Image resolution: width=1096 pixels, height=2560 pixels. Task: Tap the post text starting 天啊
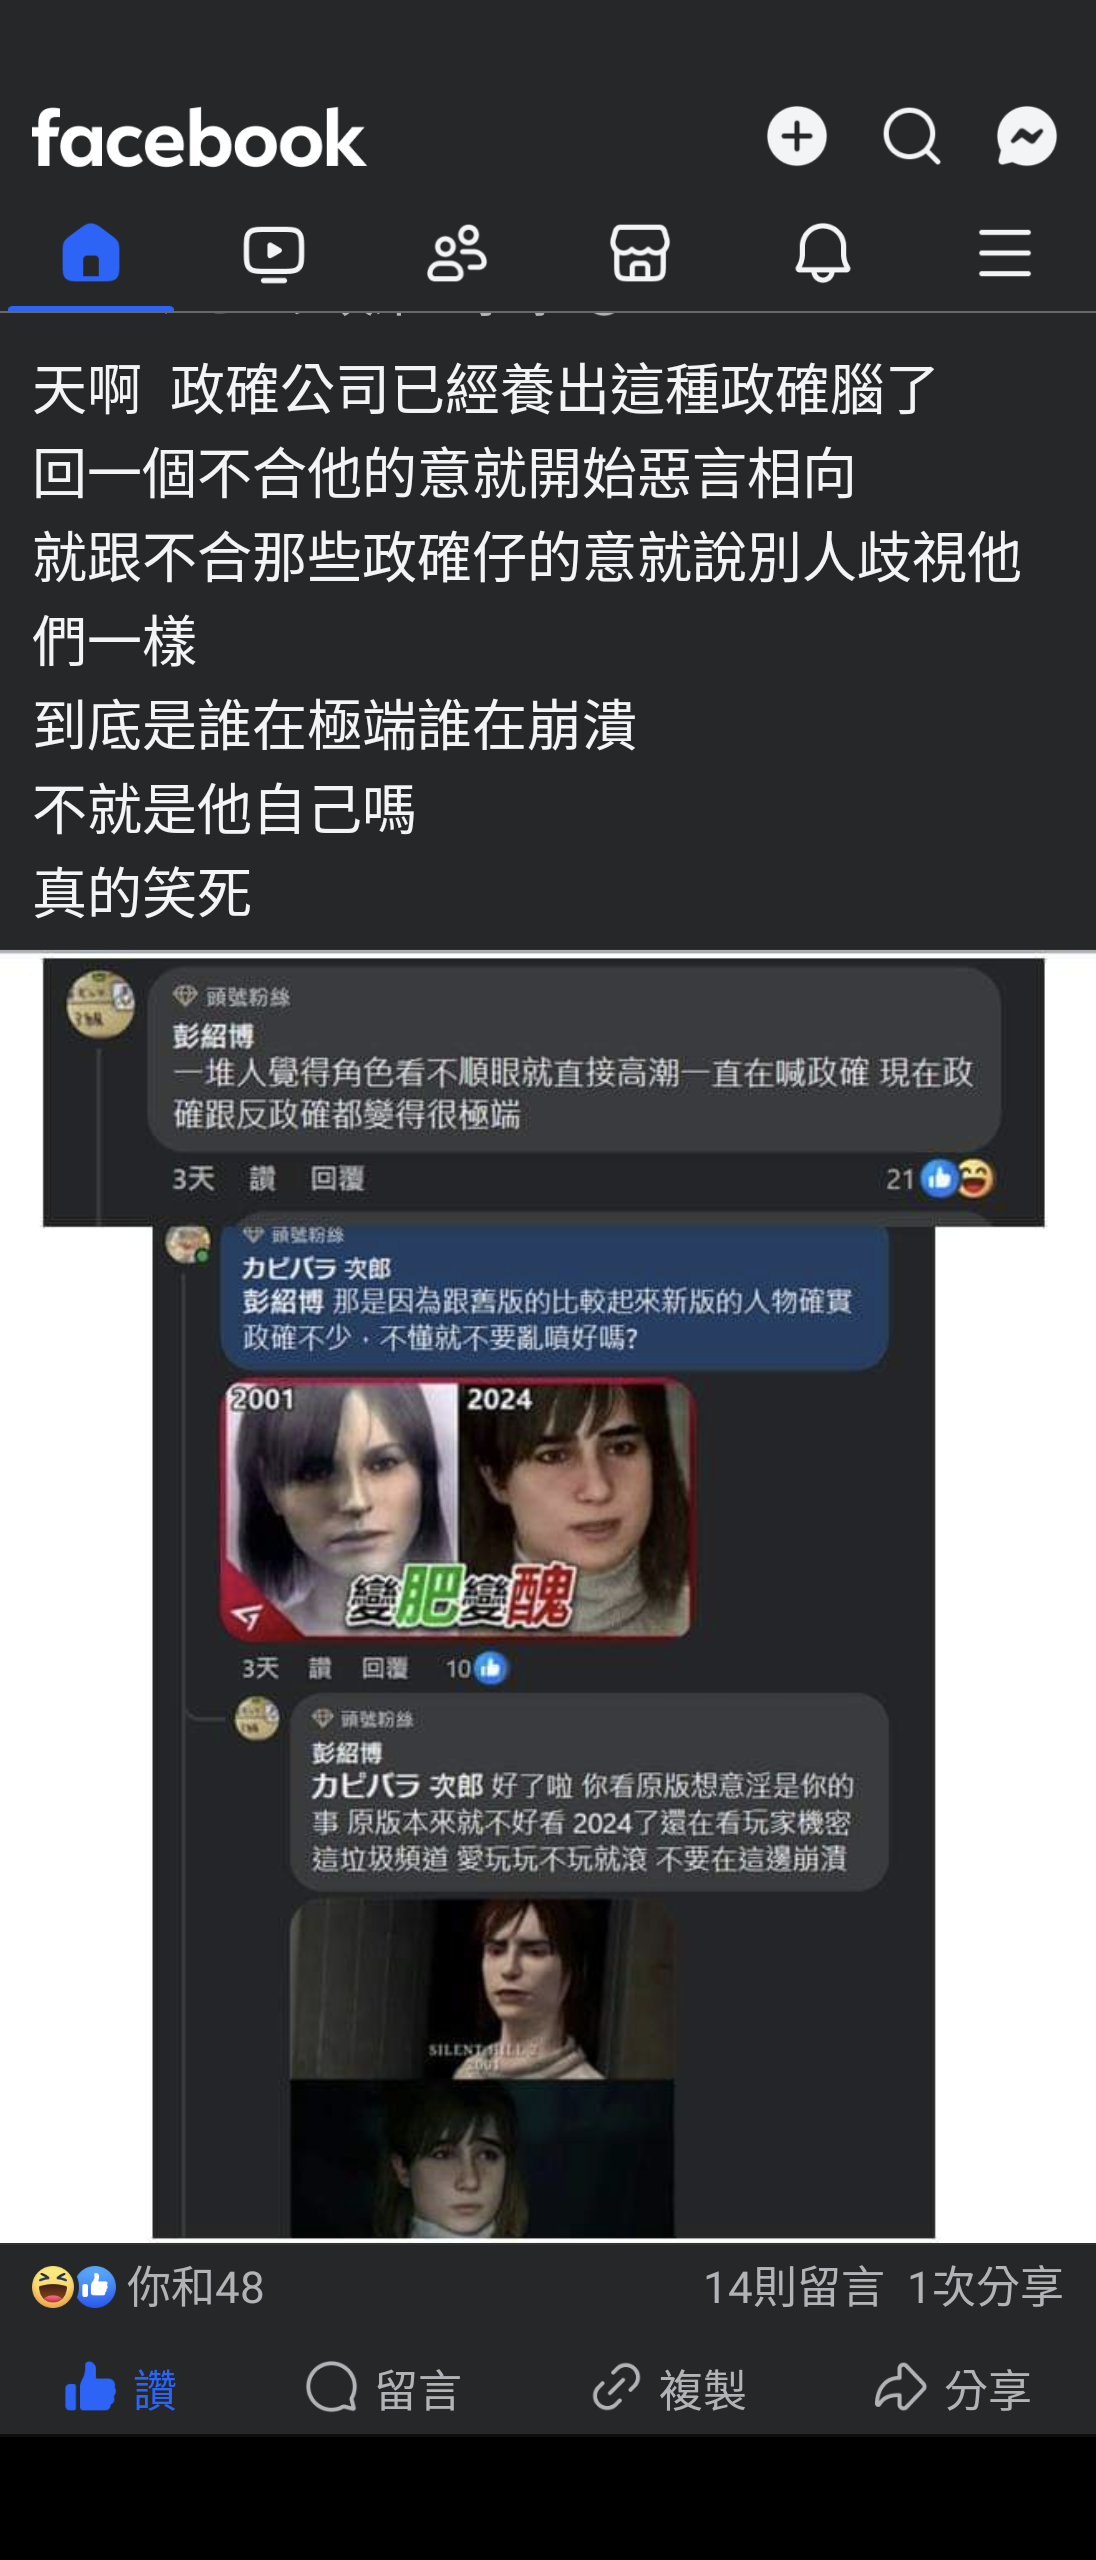[x=527, y=640]
